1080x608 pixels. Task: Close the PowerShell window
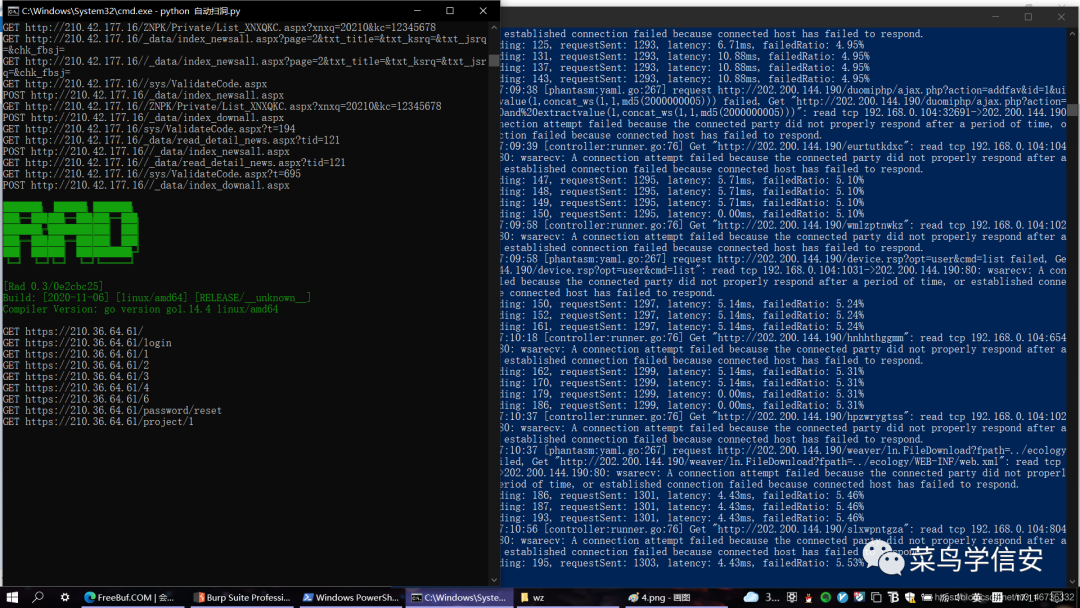[x=1061, y=17]
